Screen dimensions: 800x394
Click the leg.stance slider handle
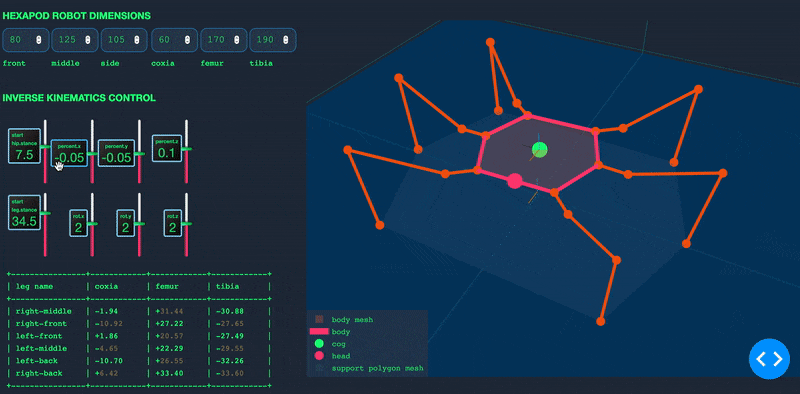point(45,213)
